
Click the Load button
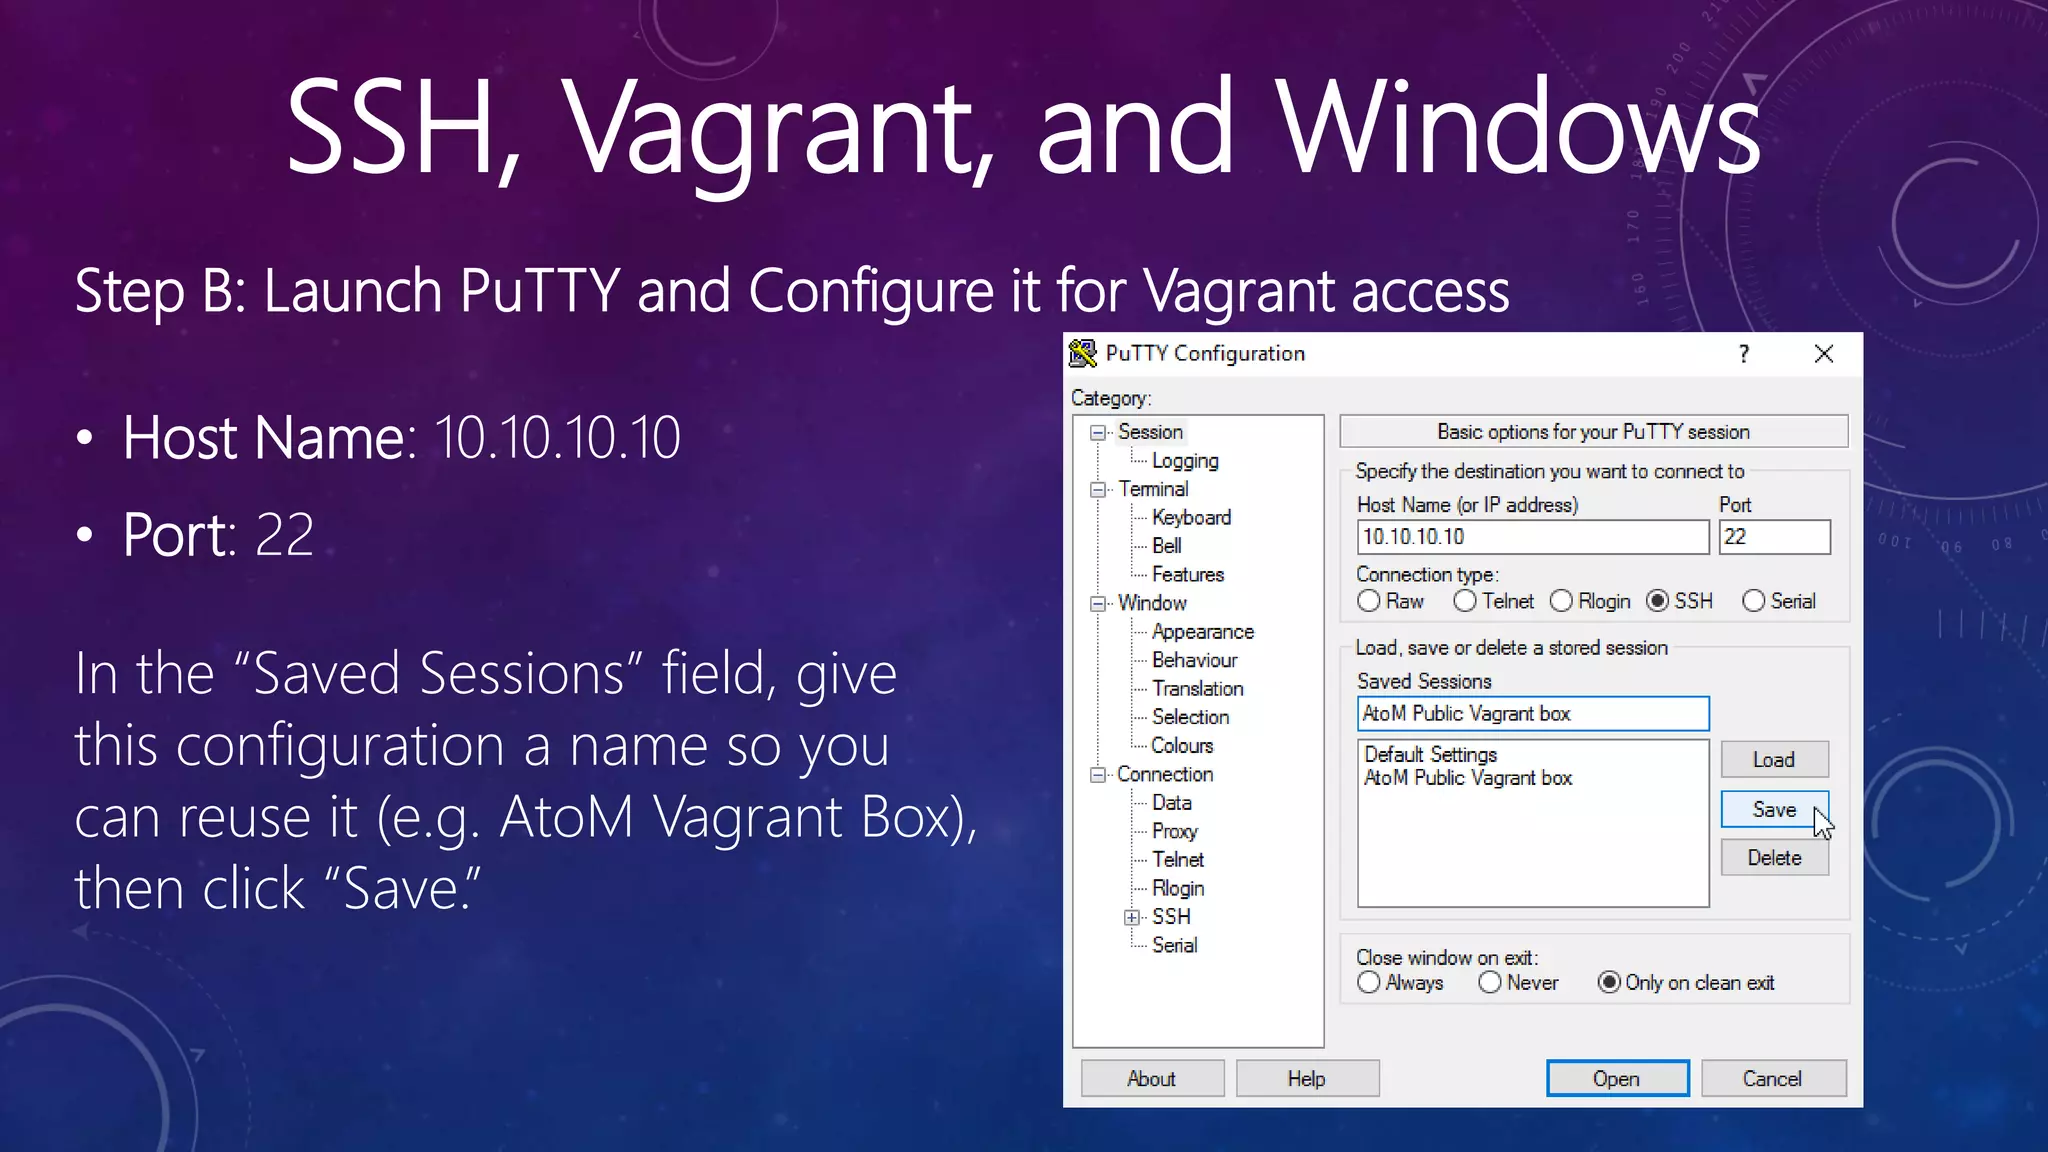(x=1774, y=760)
